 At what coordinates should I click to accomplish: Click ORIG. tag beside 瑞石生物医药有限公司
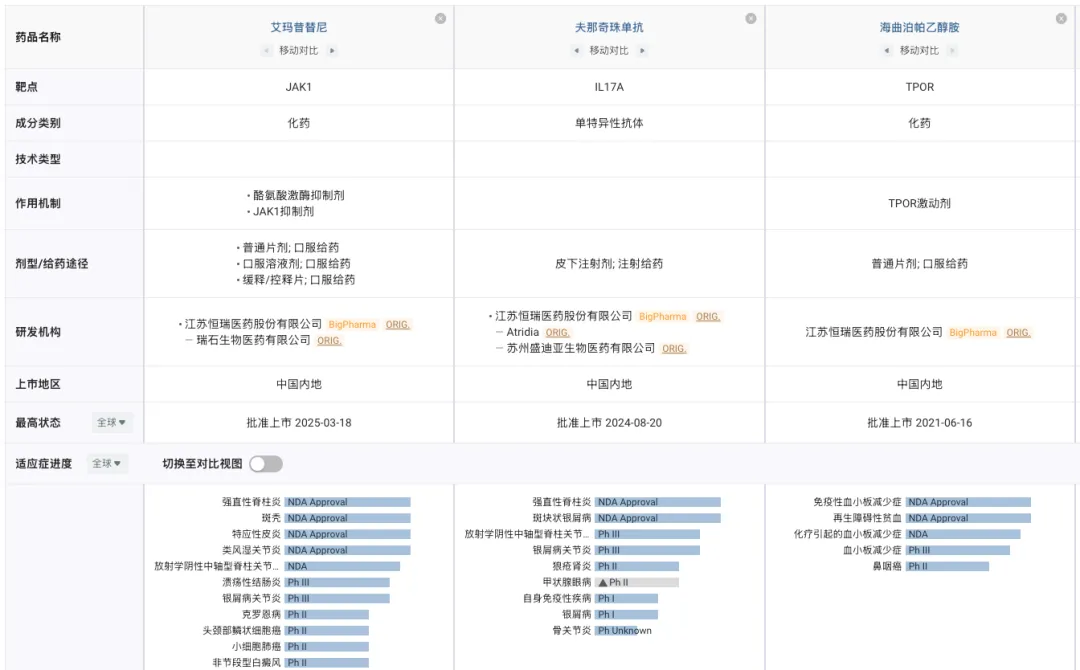(329, 341)
